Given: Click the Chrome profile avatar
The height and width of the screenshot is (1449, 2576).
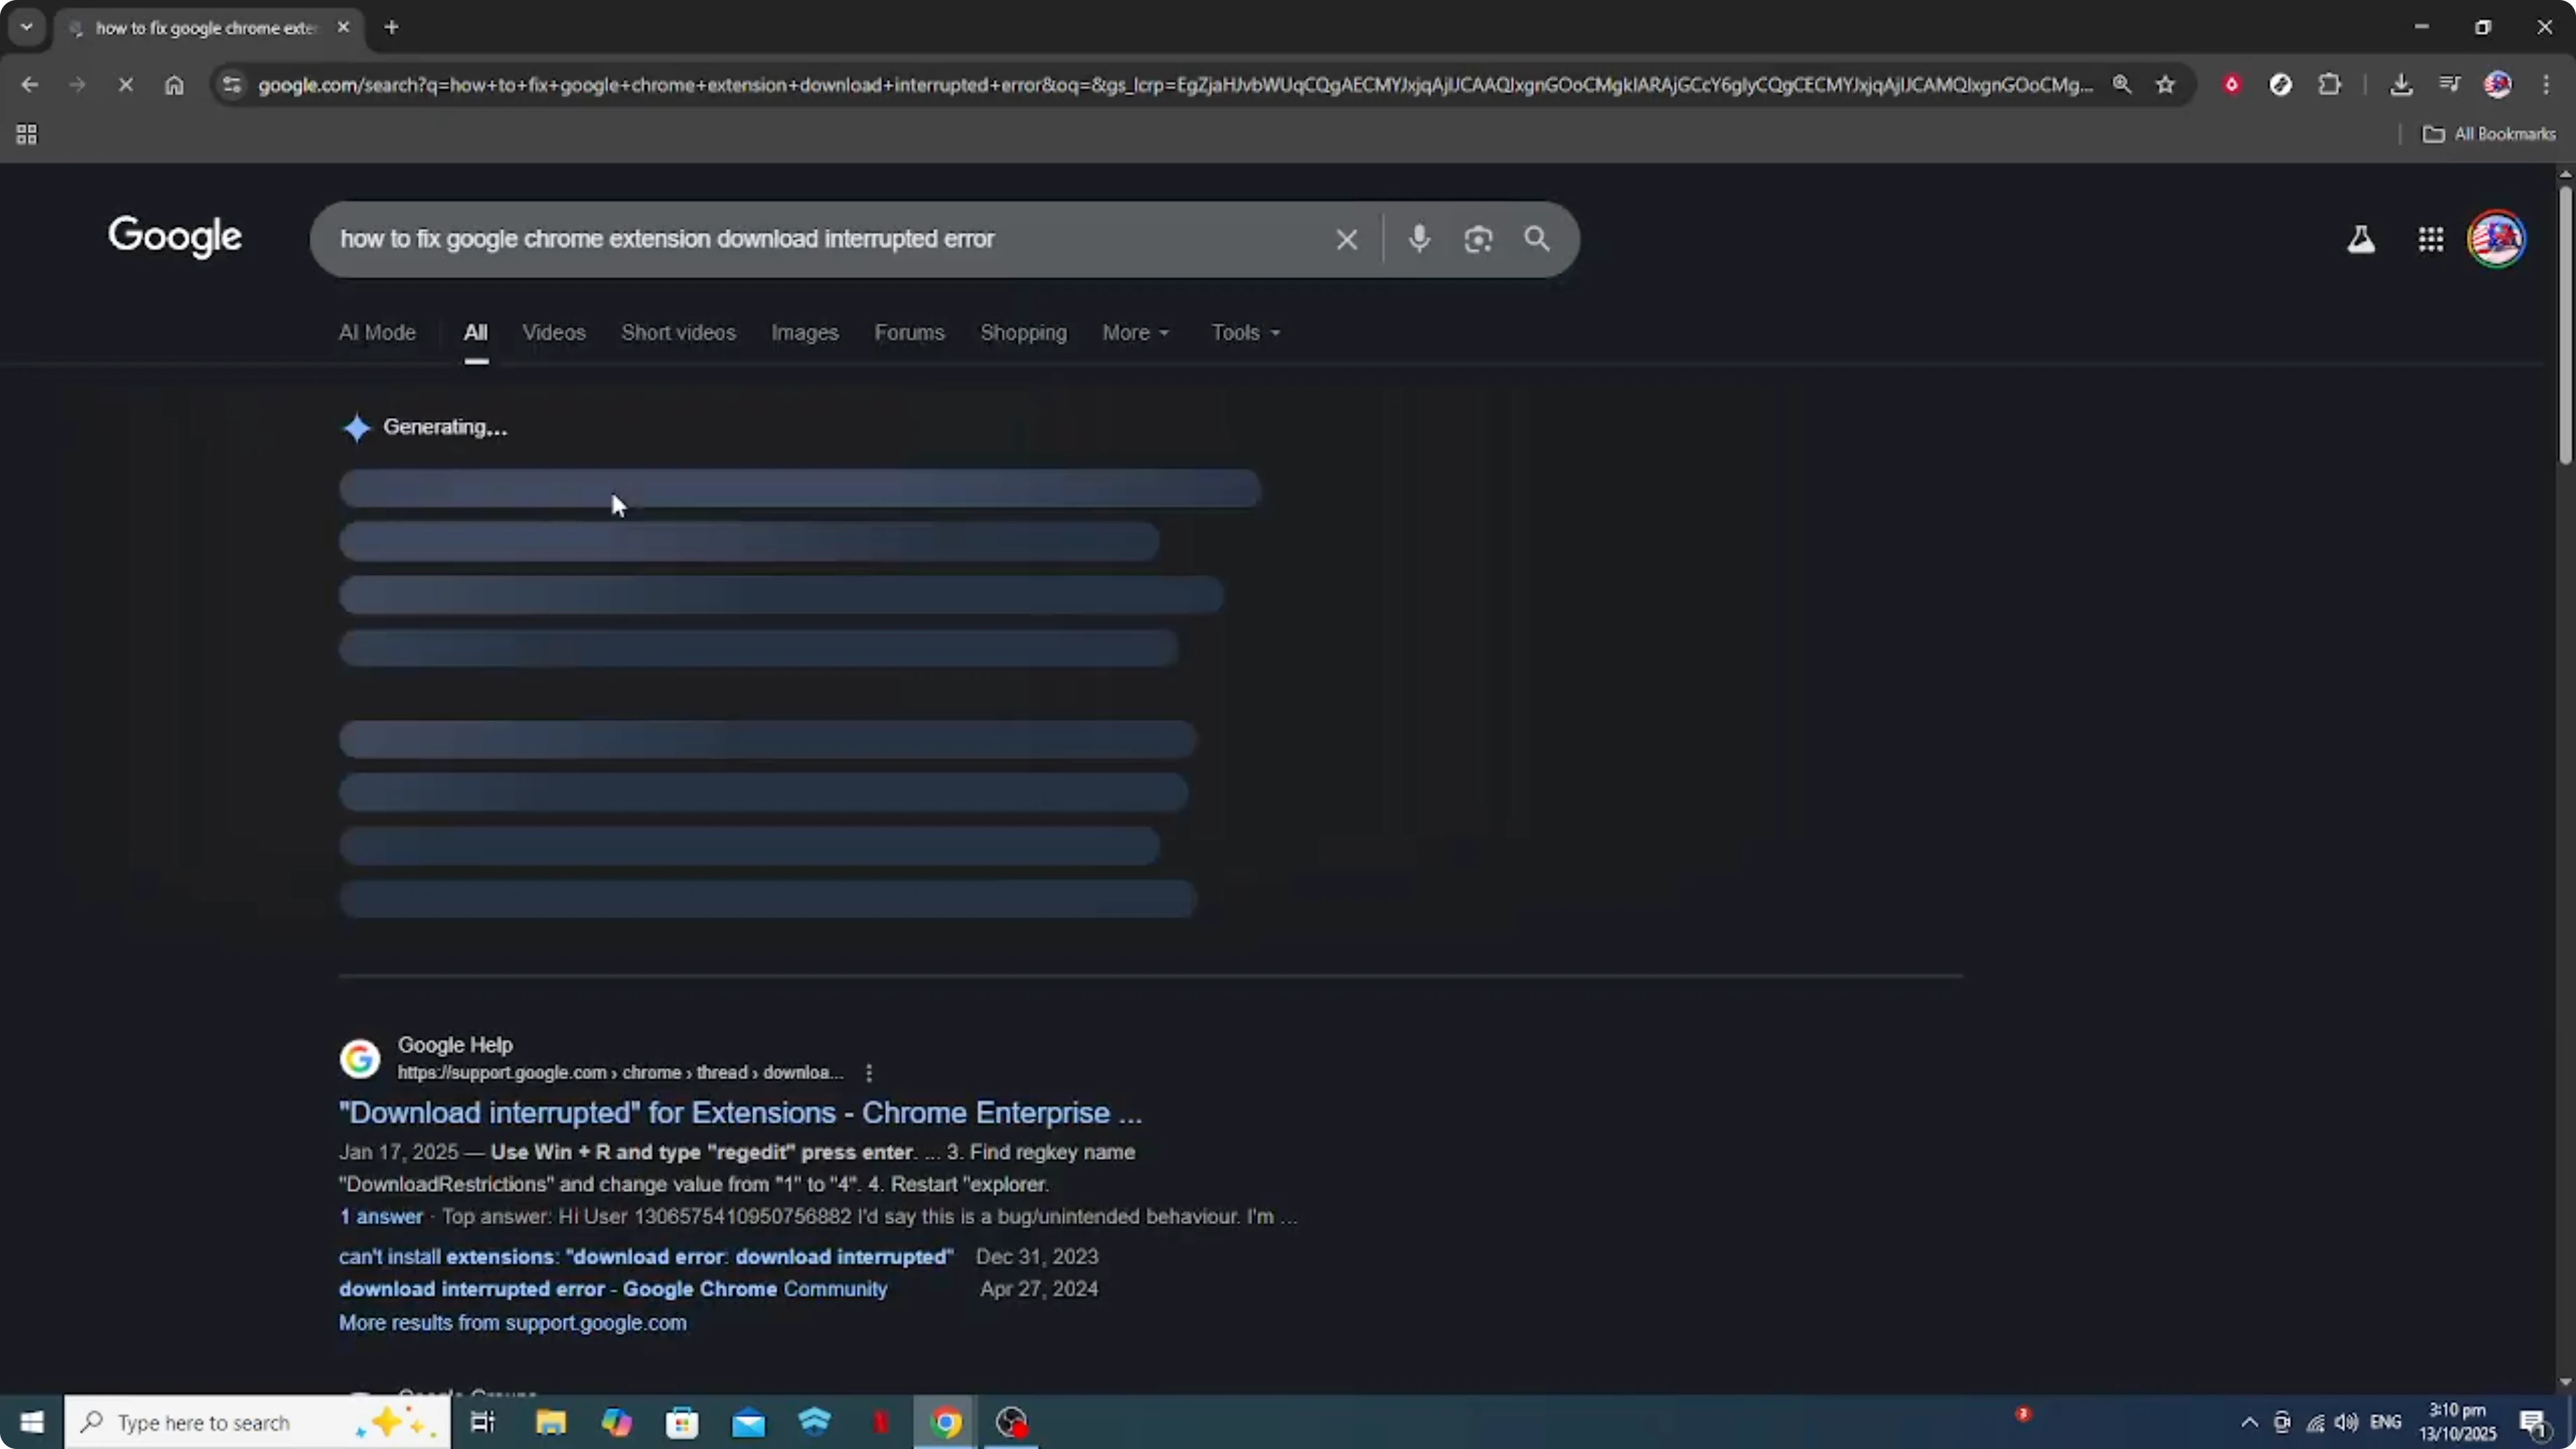Looking at the screenshot, I should click(x=2497, y=85).
